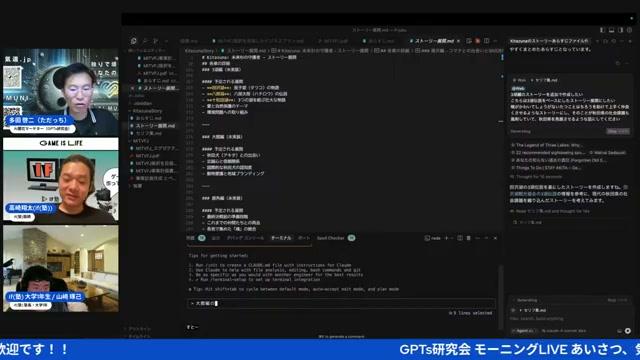Image resolution: width=640 pixels, height=360 pixels.
Task: Toggle the primary sidebar layout icon
Action: coord(602,30)
